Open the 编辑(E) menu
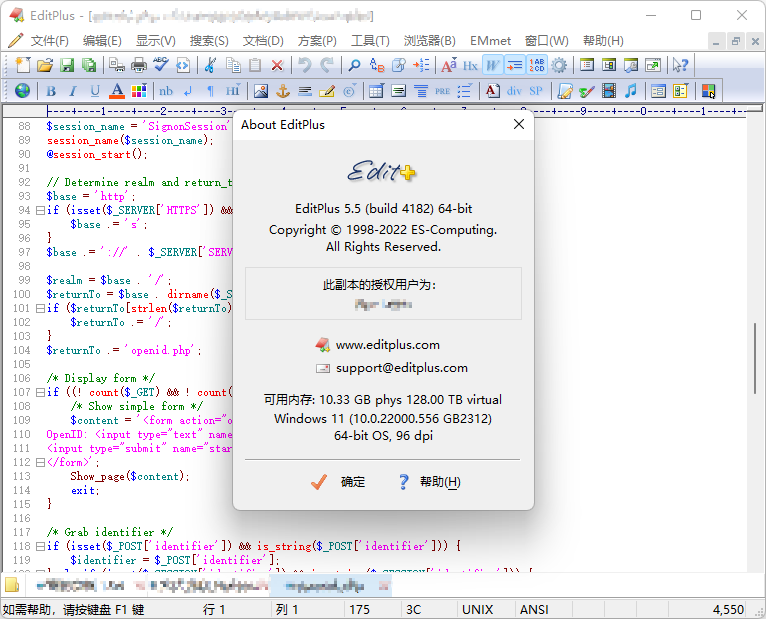The width and height of the screenshot is (766, 619). (102, 41)
